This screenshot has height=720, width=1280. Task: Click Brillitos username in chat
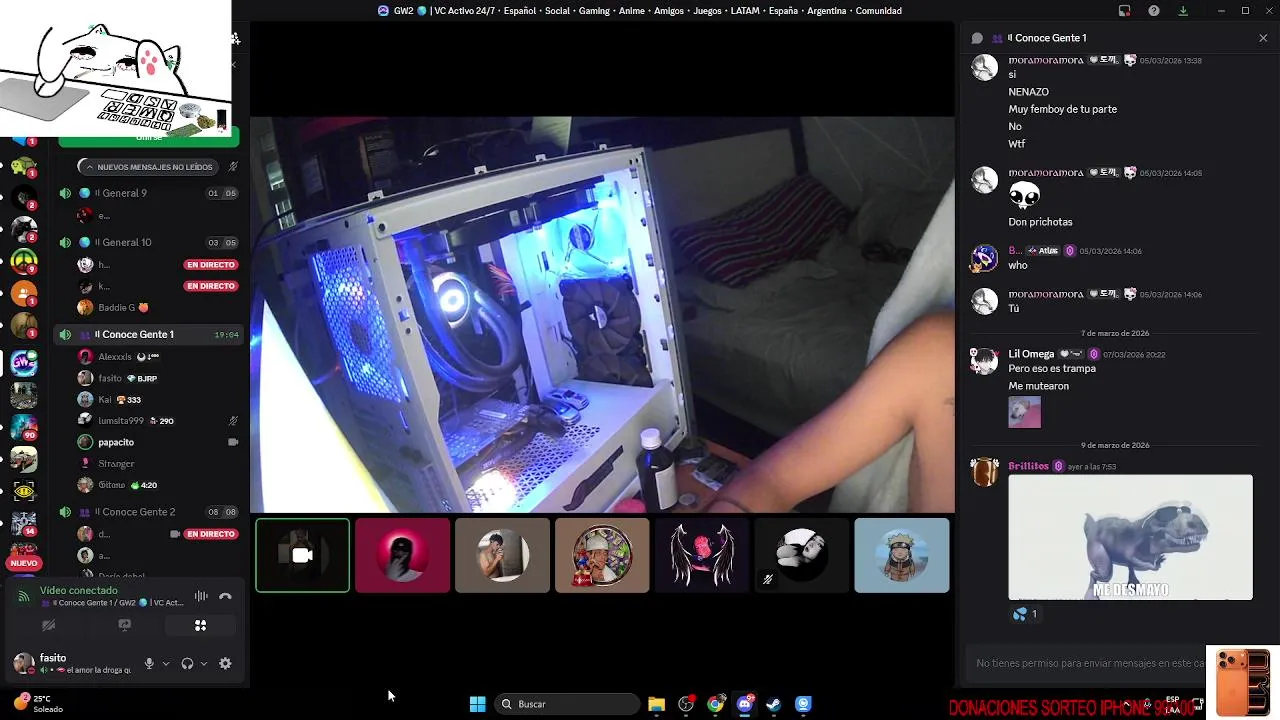1028,466
